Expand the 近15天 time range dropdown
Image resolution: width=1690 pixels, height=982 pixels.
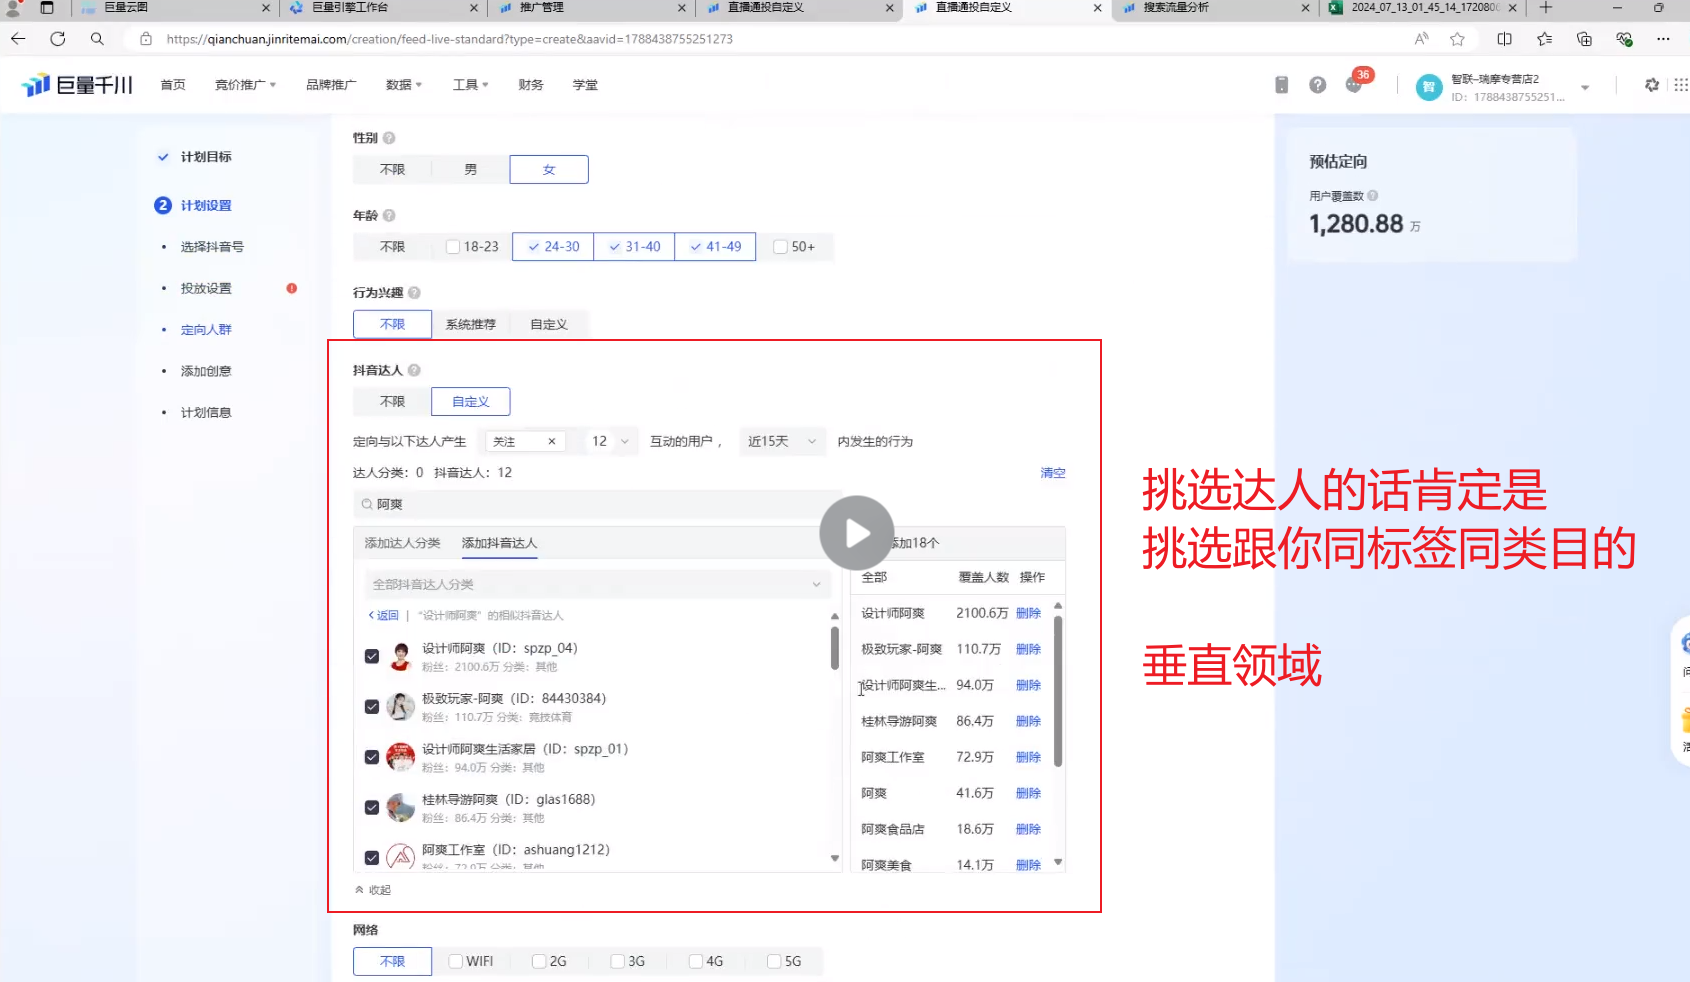(x=782, y=441)
